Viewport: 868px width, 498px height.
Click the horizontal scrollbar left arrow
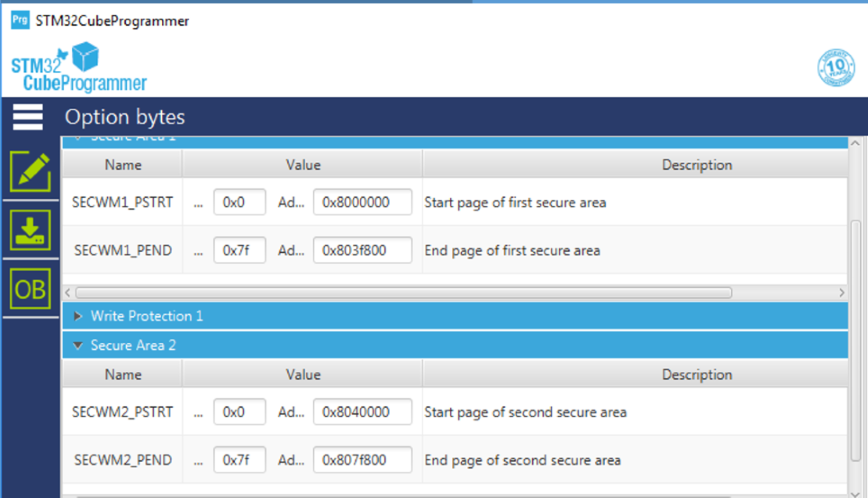pyautogui.click(x=68, y=292)
